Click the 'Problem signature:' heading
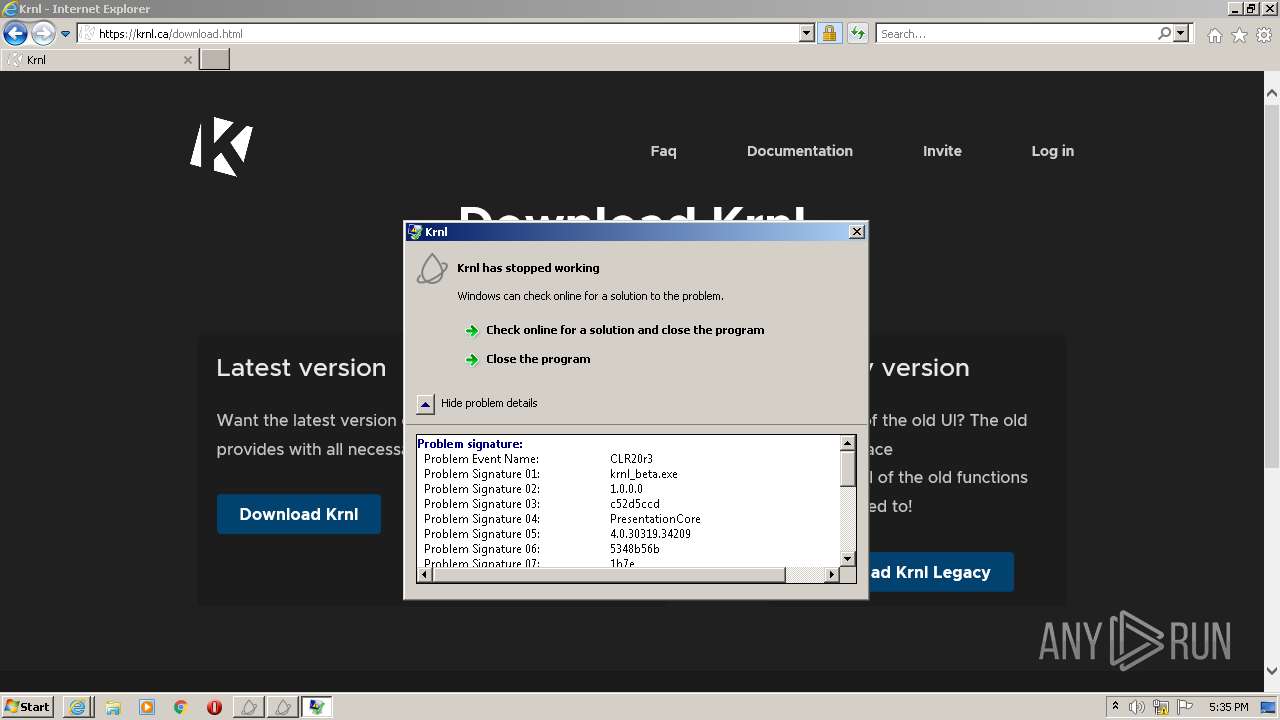This screenshot has width=1280, height=720. 470,444
